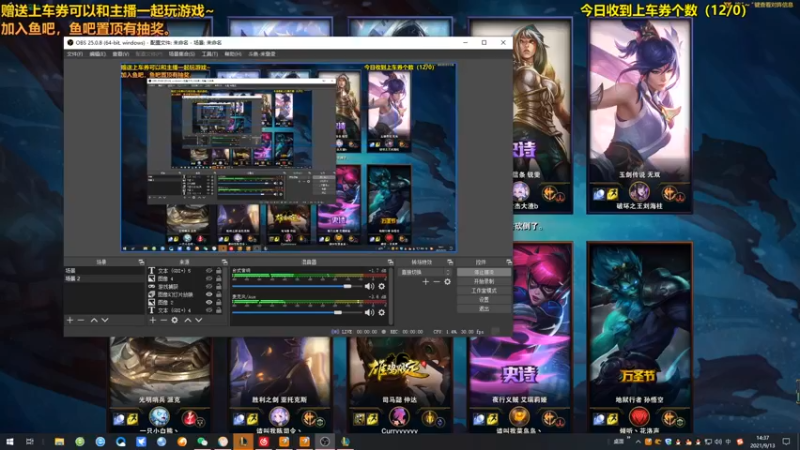The width and height of the screenshot is (800, 450).
Task: Pop out the Scenes dock panel
Action: [141, 262]
